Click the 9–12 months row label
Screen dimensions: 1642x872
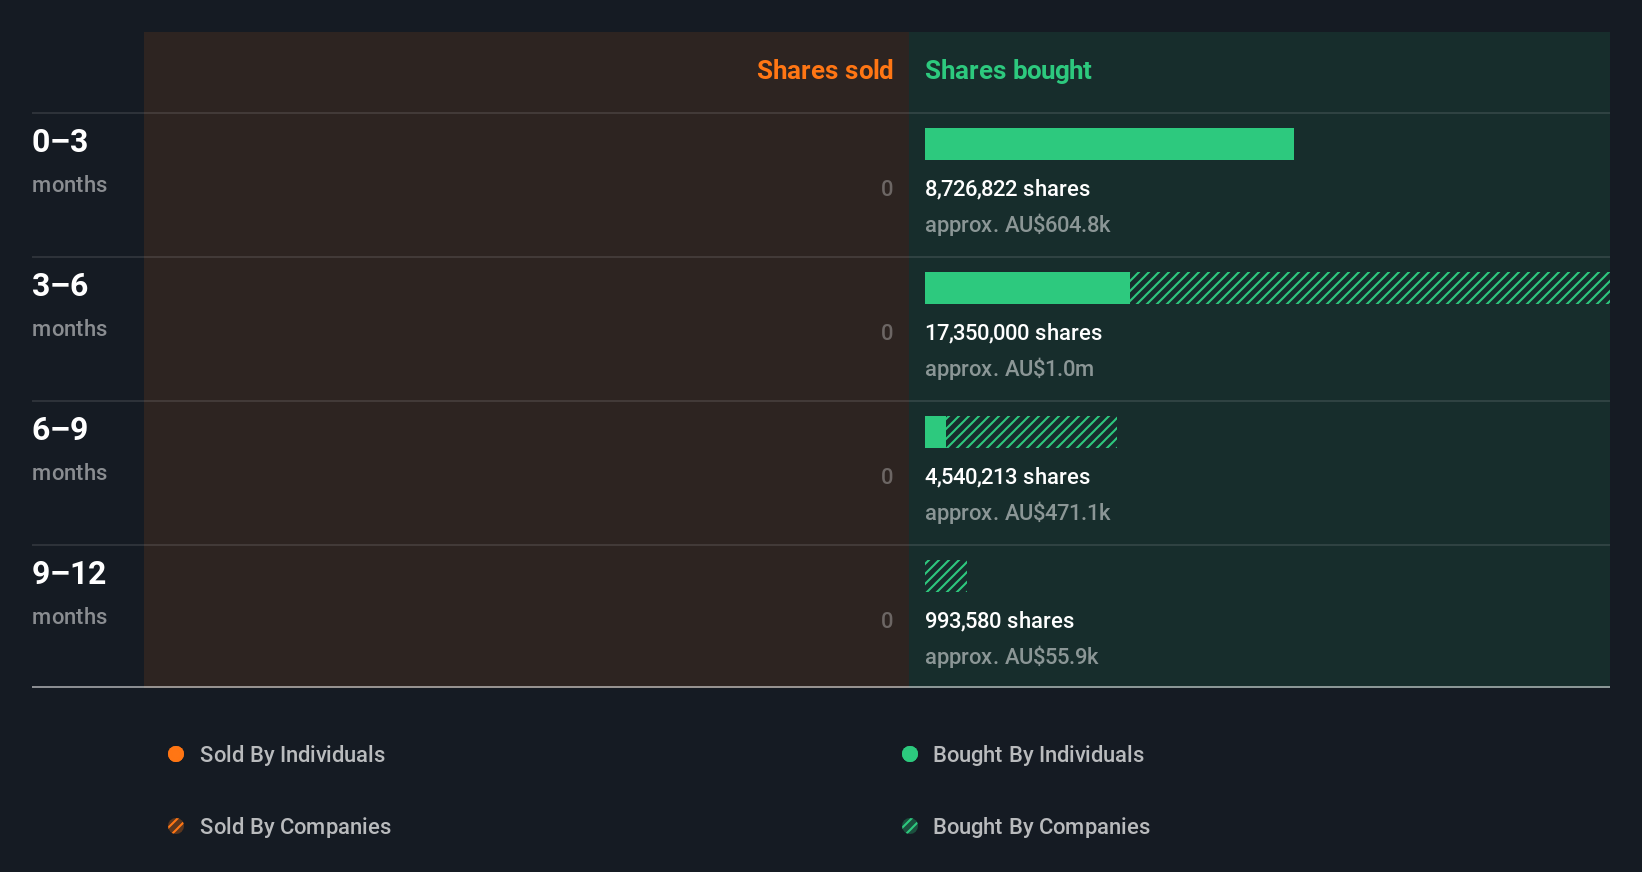[x=69, y=593]
